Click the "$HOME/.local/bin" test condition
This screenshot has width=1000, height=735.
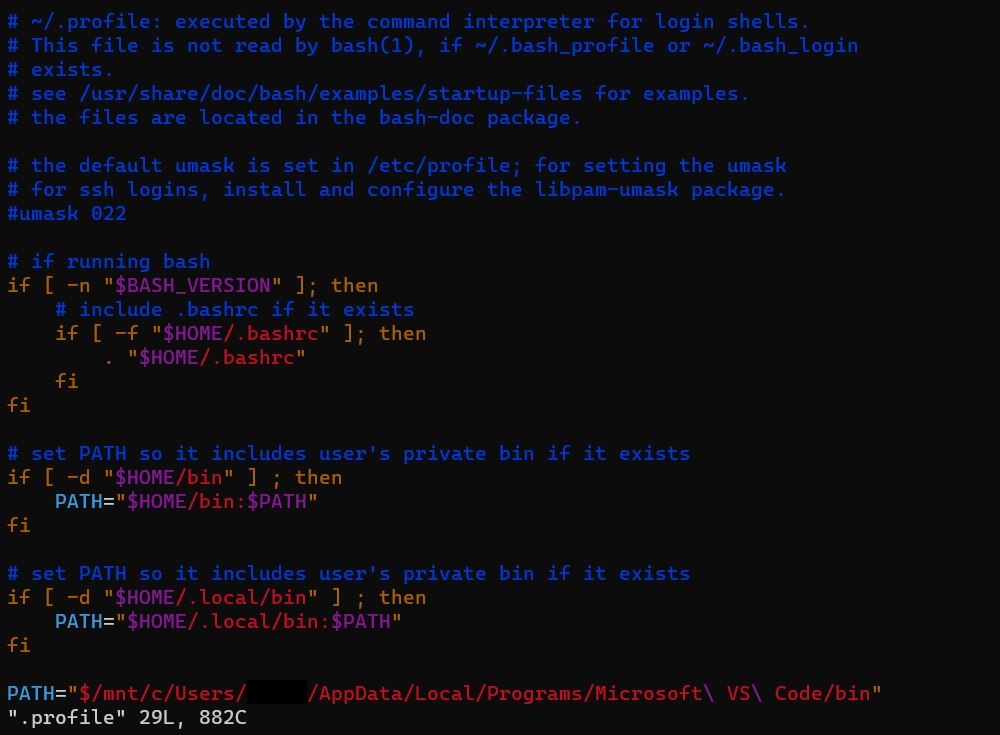(215, 597)
